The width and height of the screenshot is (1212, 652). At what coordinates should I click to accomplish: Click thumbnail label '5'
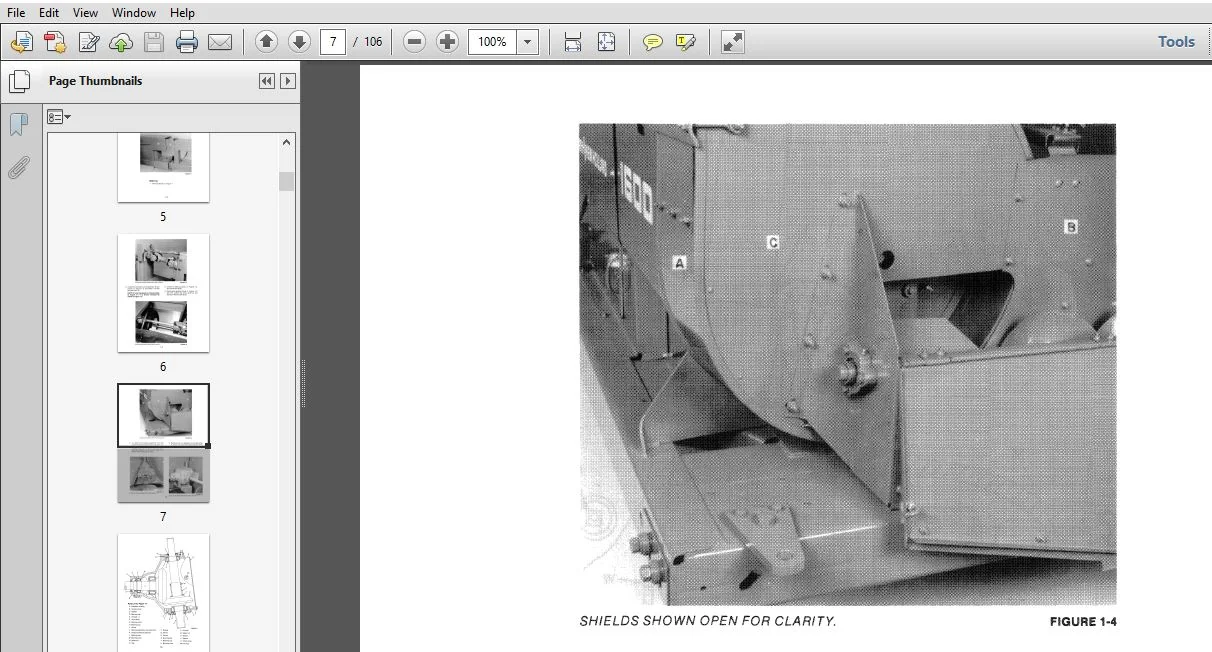(x=163, y=217)
